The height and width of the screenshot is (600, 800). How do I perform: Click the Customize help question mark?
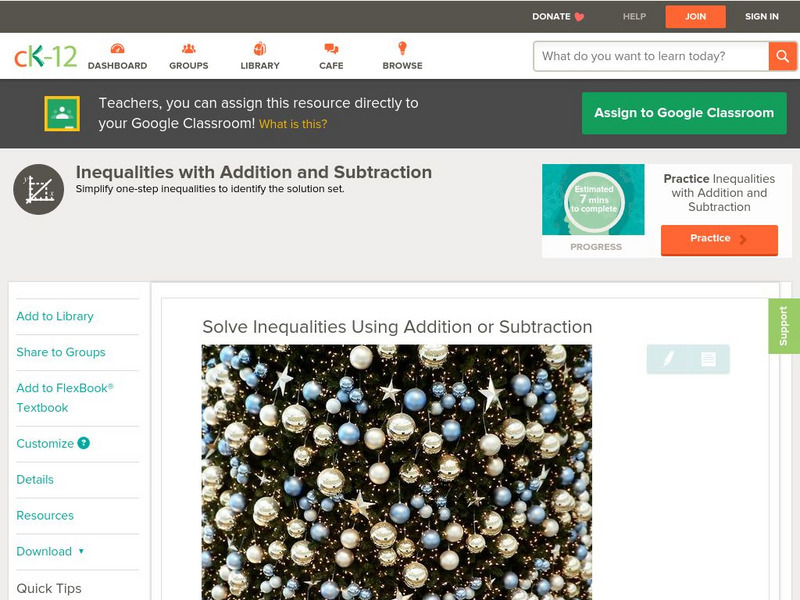[83, 443]
